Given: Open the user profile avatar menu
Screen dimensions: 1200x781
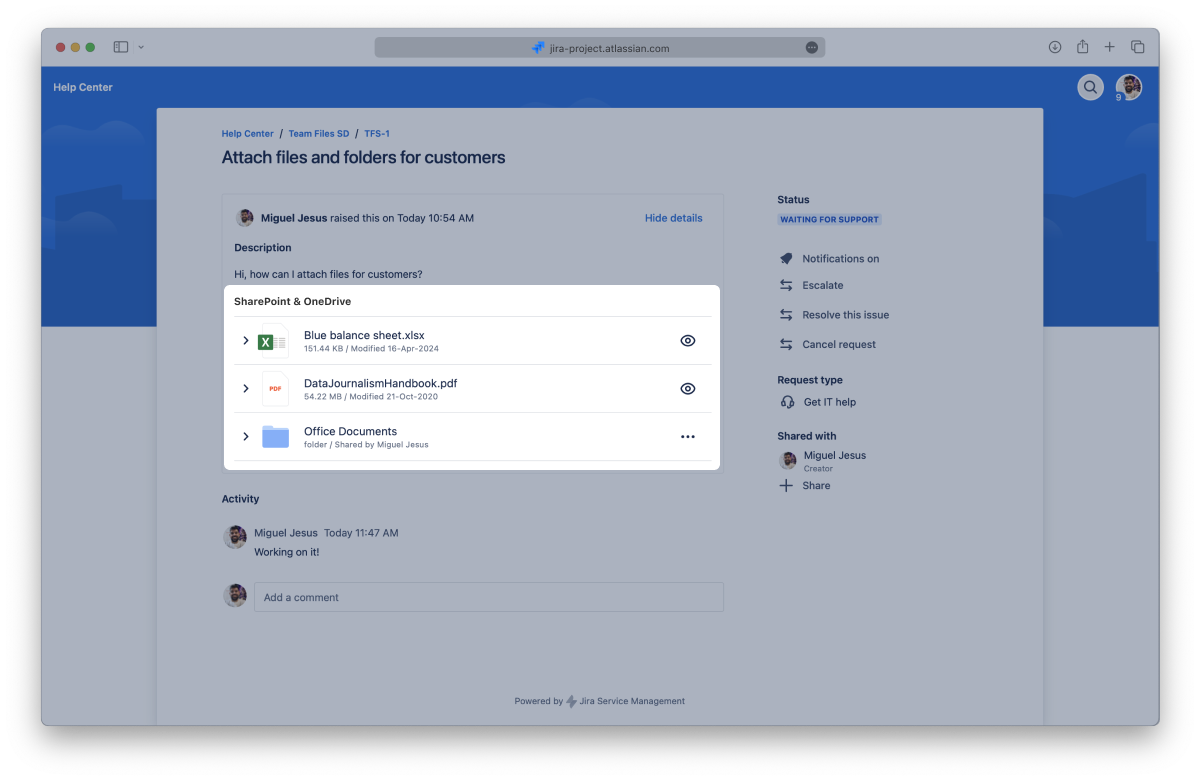Looking at the screenshot, I should [x=1128, y=87].
